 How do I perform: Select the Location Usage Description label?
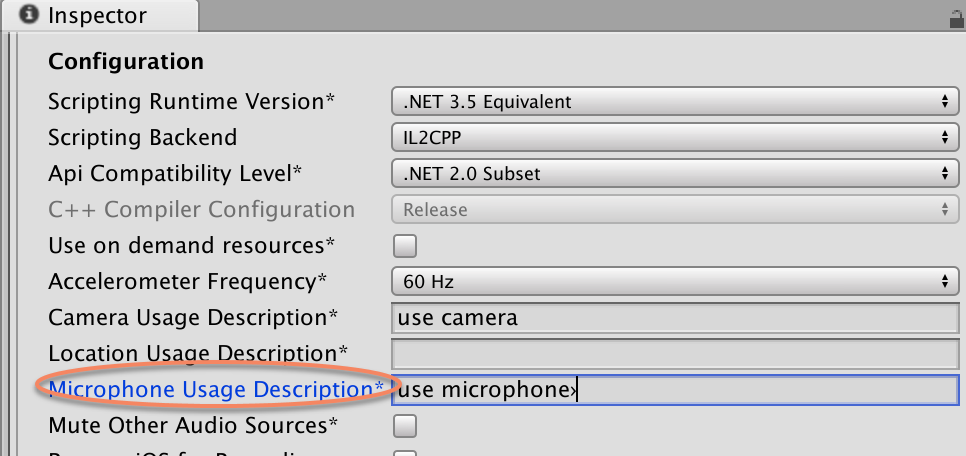pyautogui.click(x=198, y=354)
